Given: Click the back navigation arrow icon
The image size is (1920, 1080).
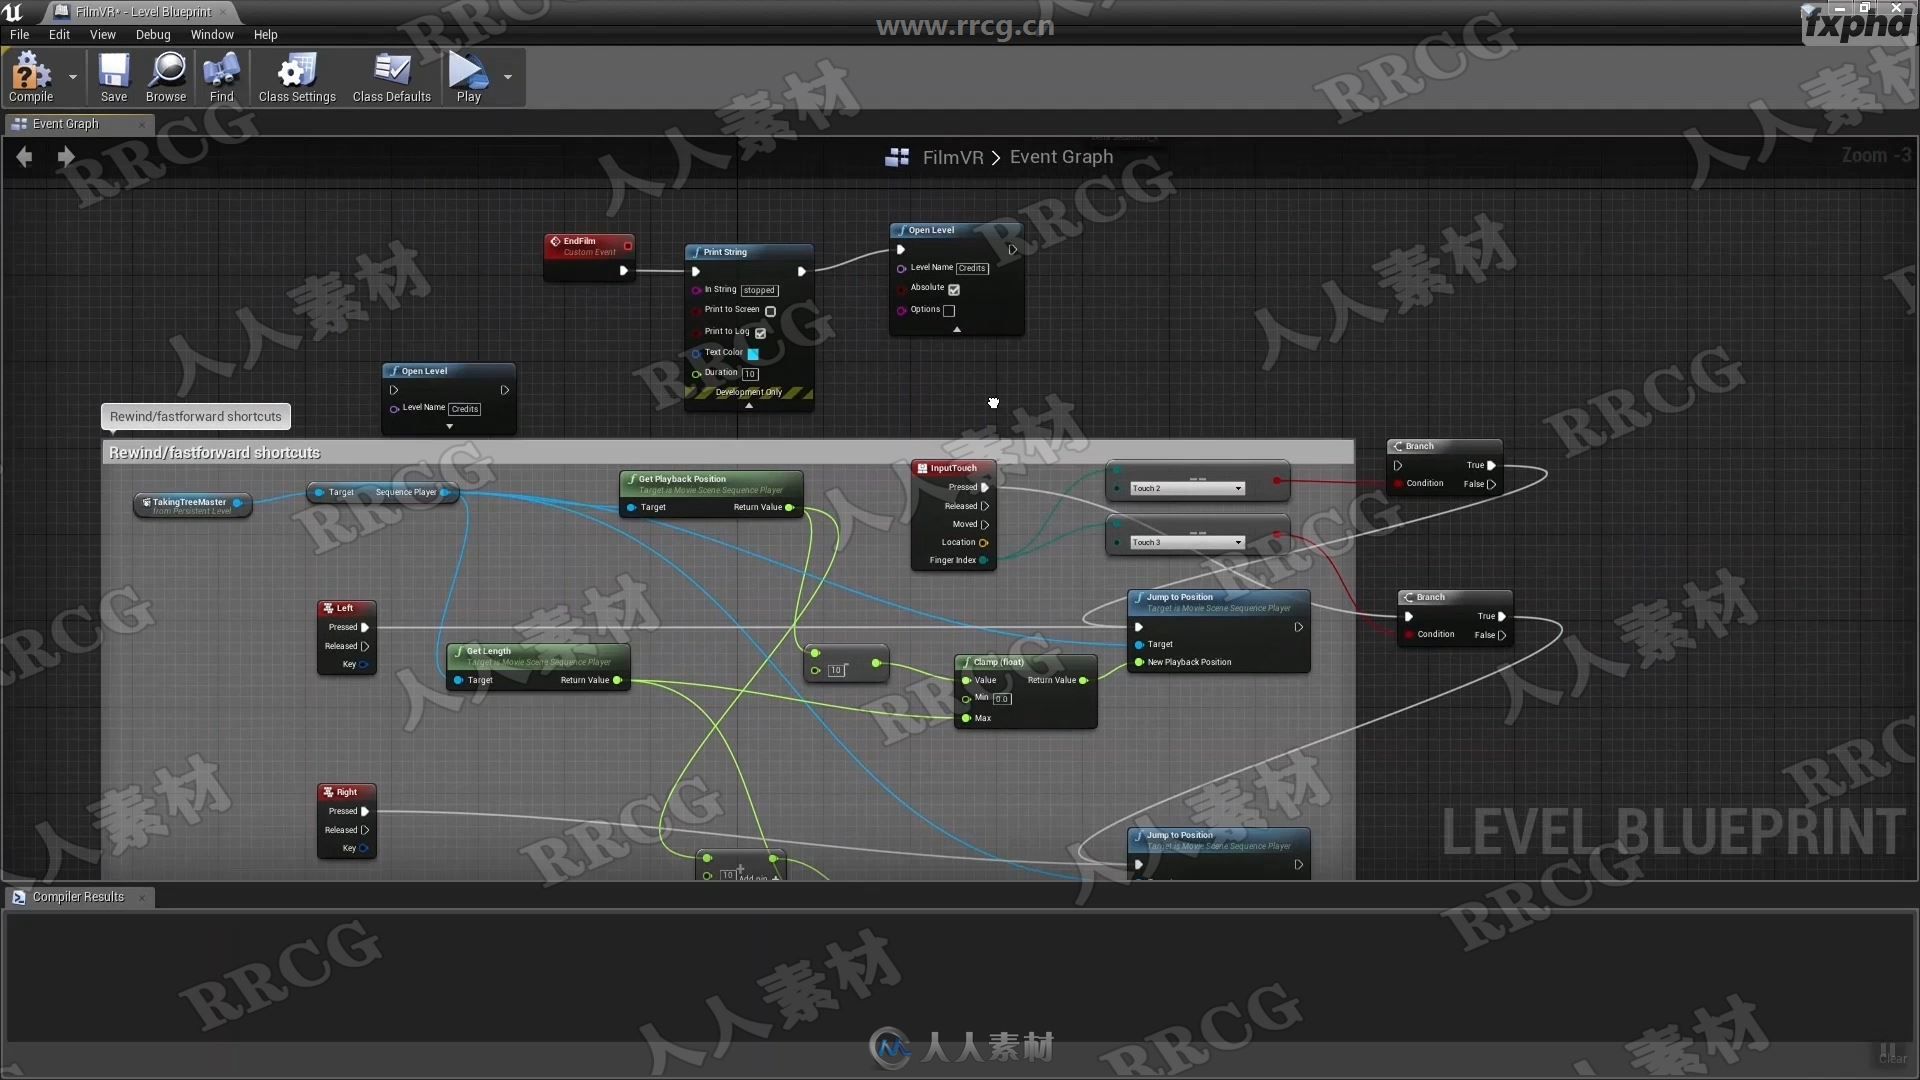Looking at the screenshot, I should [24, 156].
